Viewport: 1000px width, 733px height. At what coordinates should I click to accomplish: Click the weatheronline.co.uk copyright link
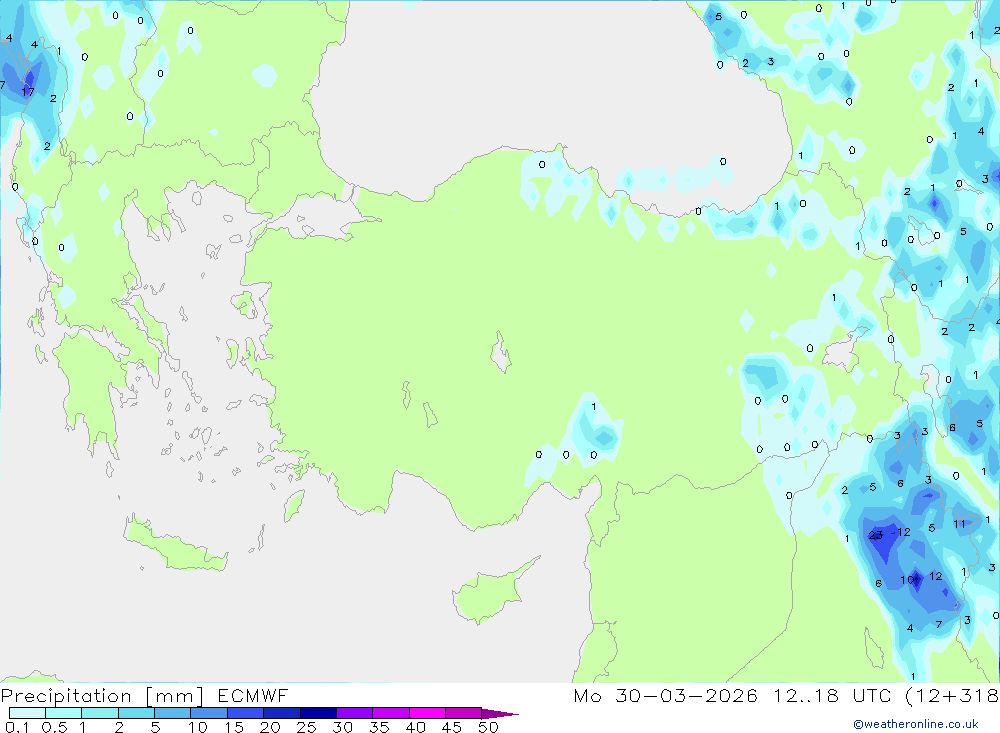[x=916, y=724]
